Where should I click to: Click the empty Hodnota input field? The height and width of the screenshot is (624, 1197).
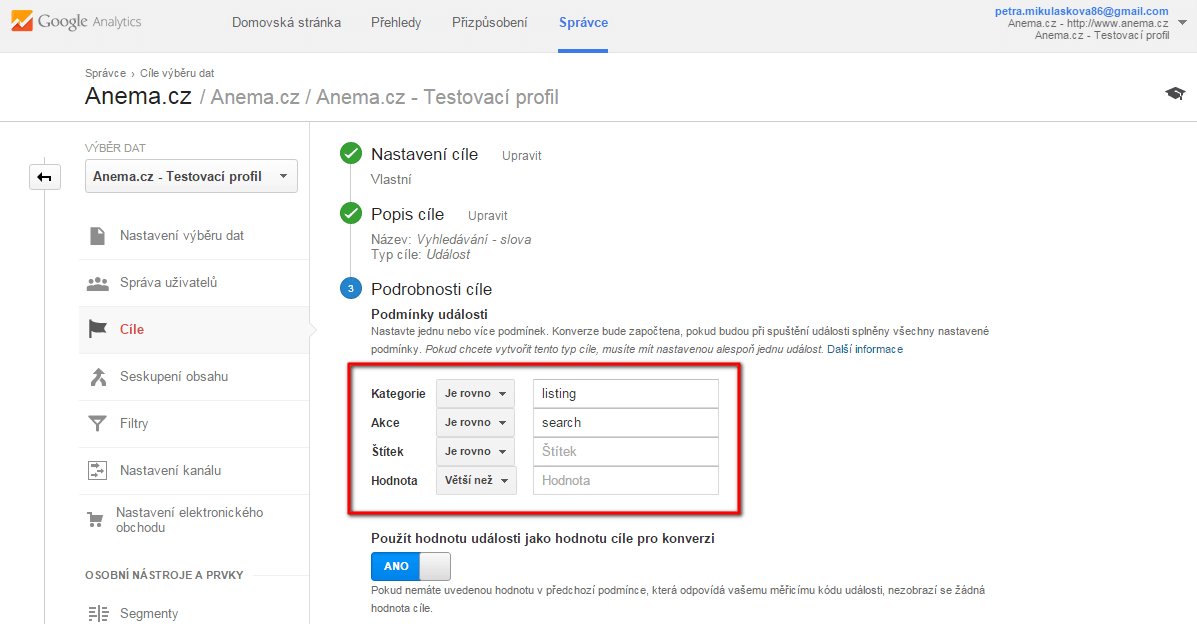625,480
